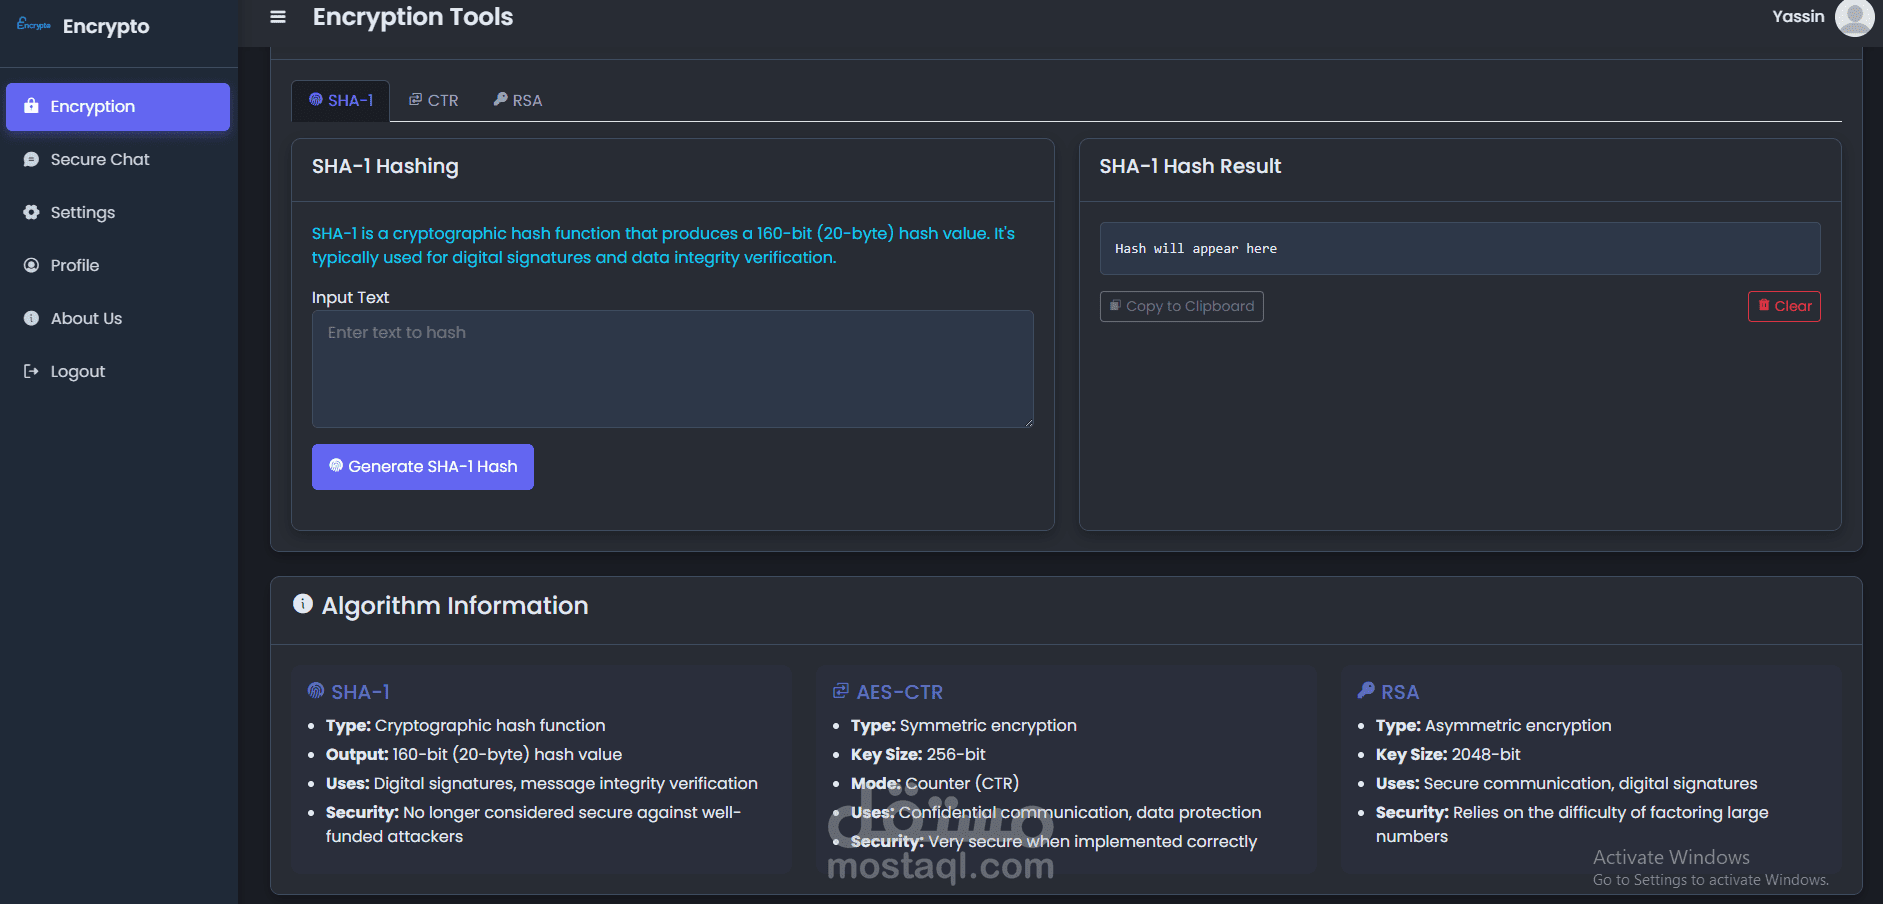The width and height of the screenshot is (1883, 904).
Task: Click the Hash will appear here output box
Action: tap(1459, 249)
